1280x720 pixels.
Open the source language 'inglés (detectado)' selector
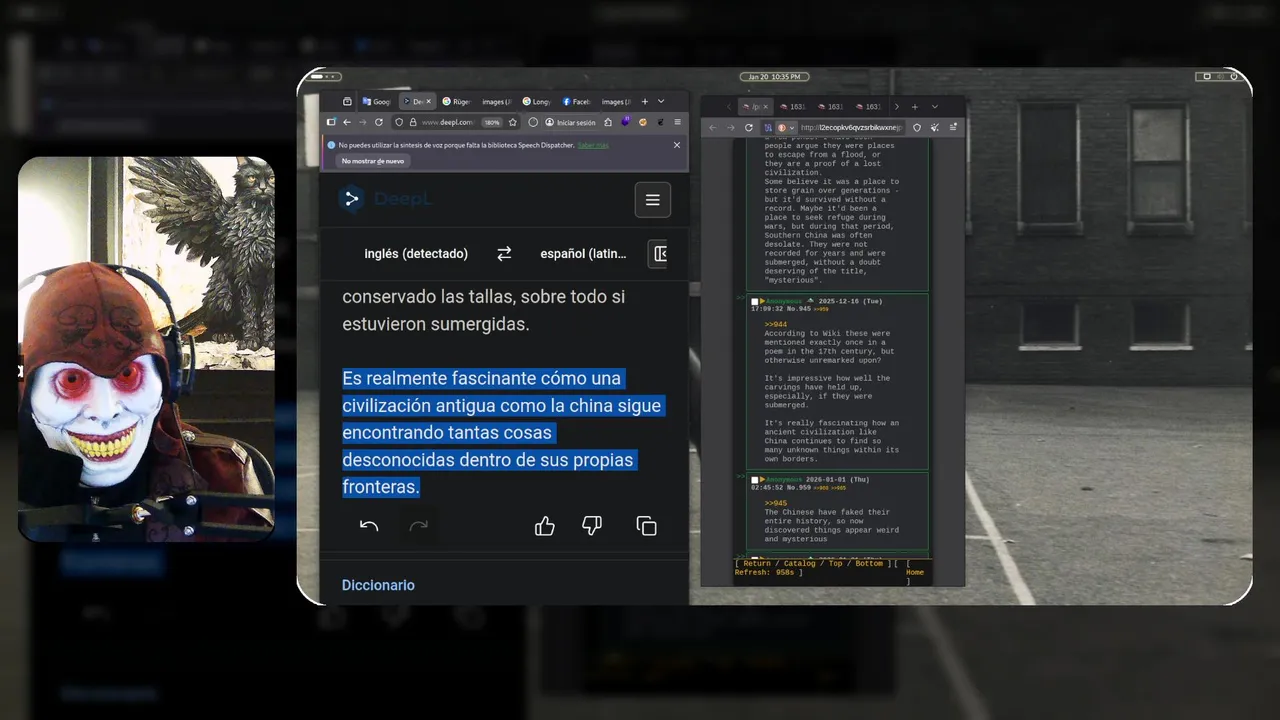coord(416,254)
